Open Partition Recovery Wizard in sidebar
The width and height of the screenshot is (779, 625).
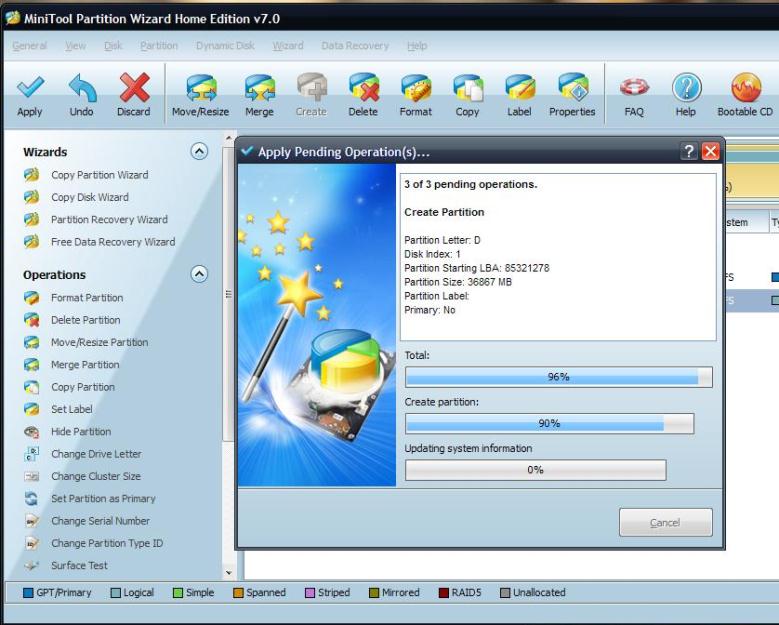click(109, 220)
